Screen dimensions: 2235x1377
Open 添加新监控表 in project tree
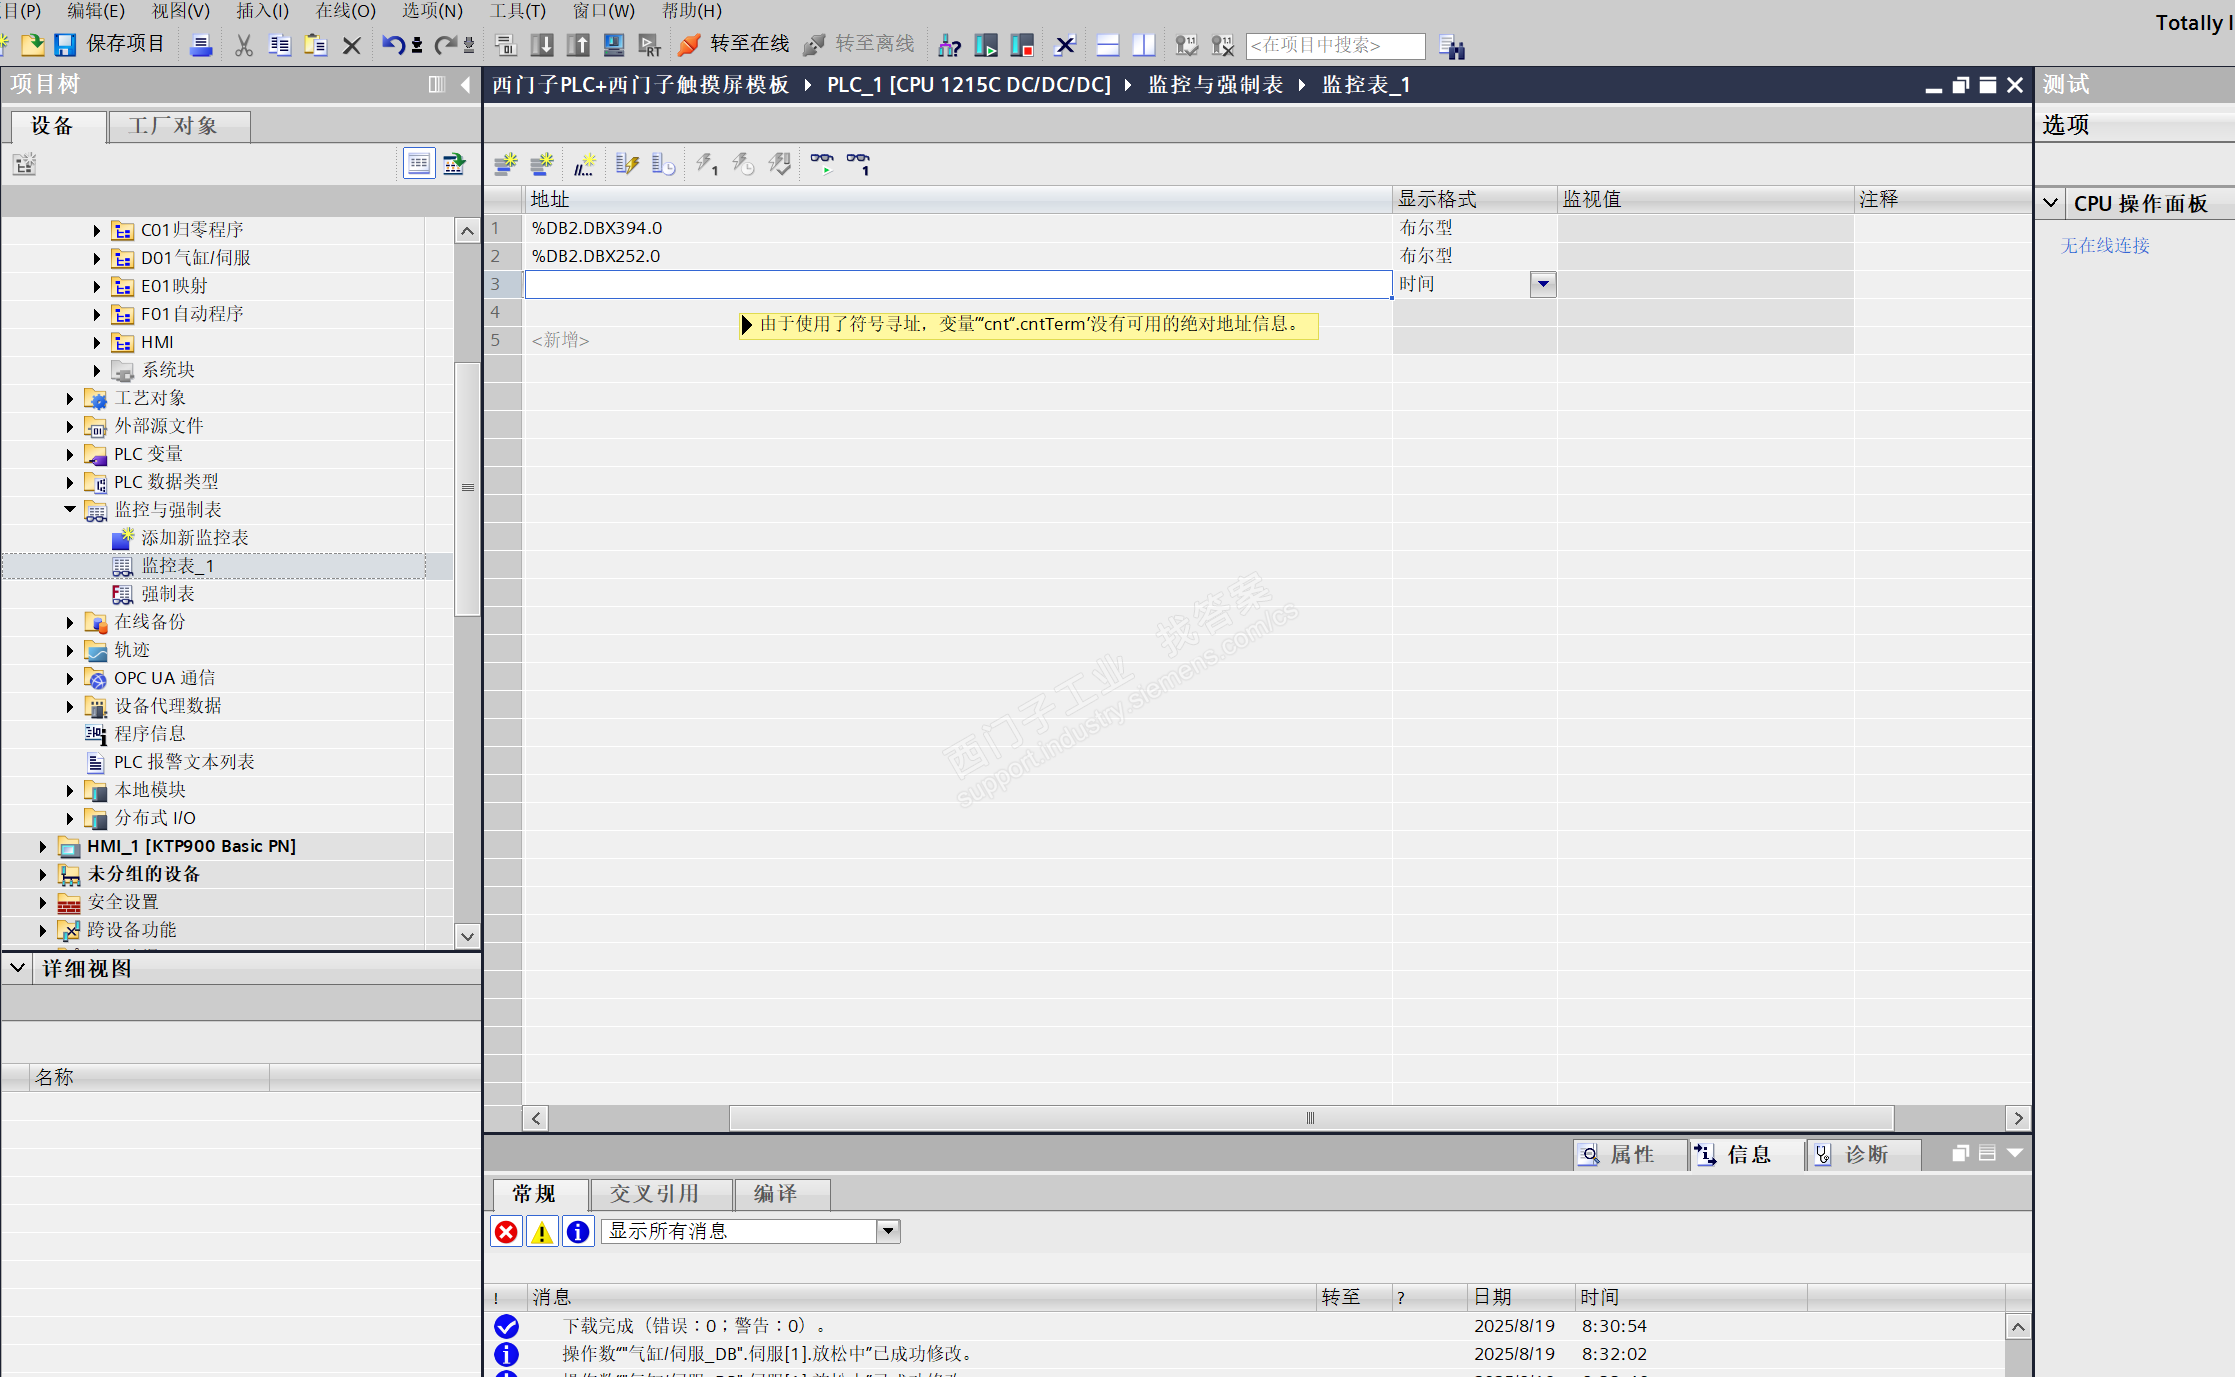pos(194,538)
